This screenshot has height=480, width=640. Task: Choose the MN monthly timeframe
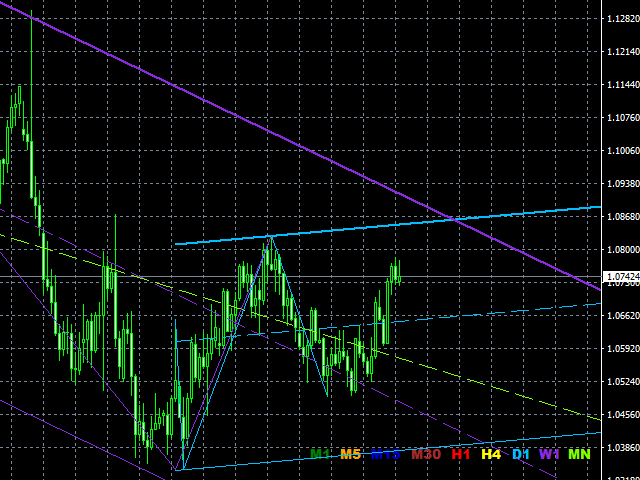[x=579, y=454]
